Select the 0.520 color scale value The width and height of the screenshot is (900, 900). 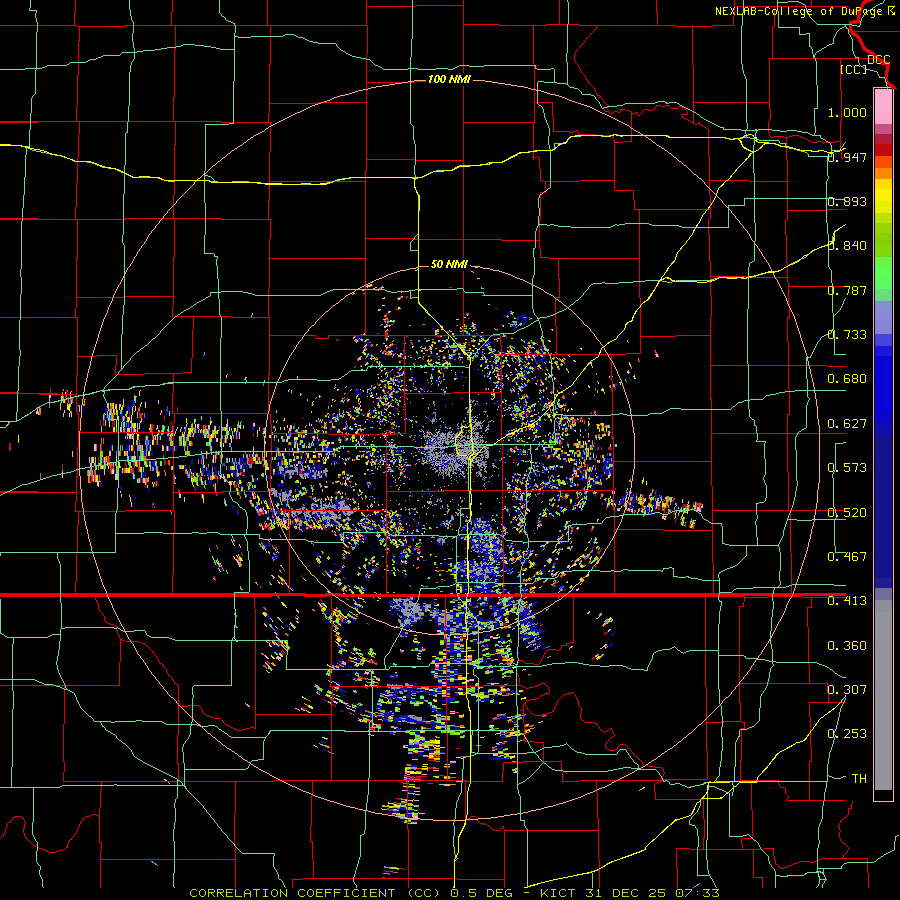847,513
